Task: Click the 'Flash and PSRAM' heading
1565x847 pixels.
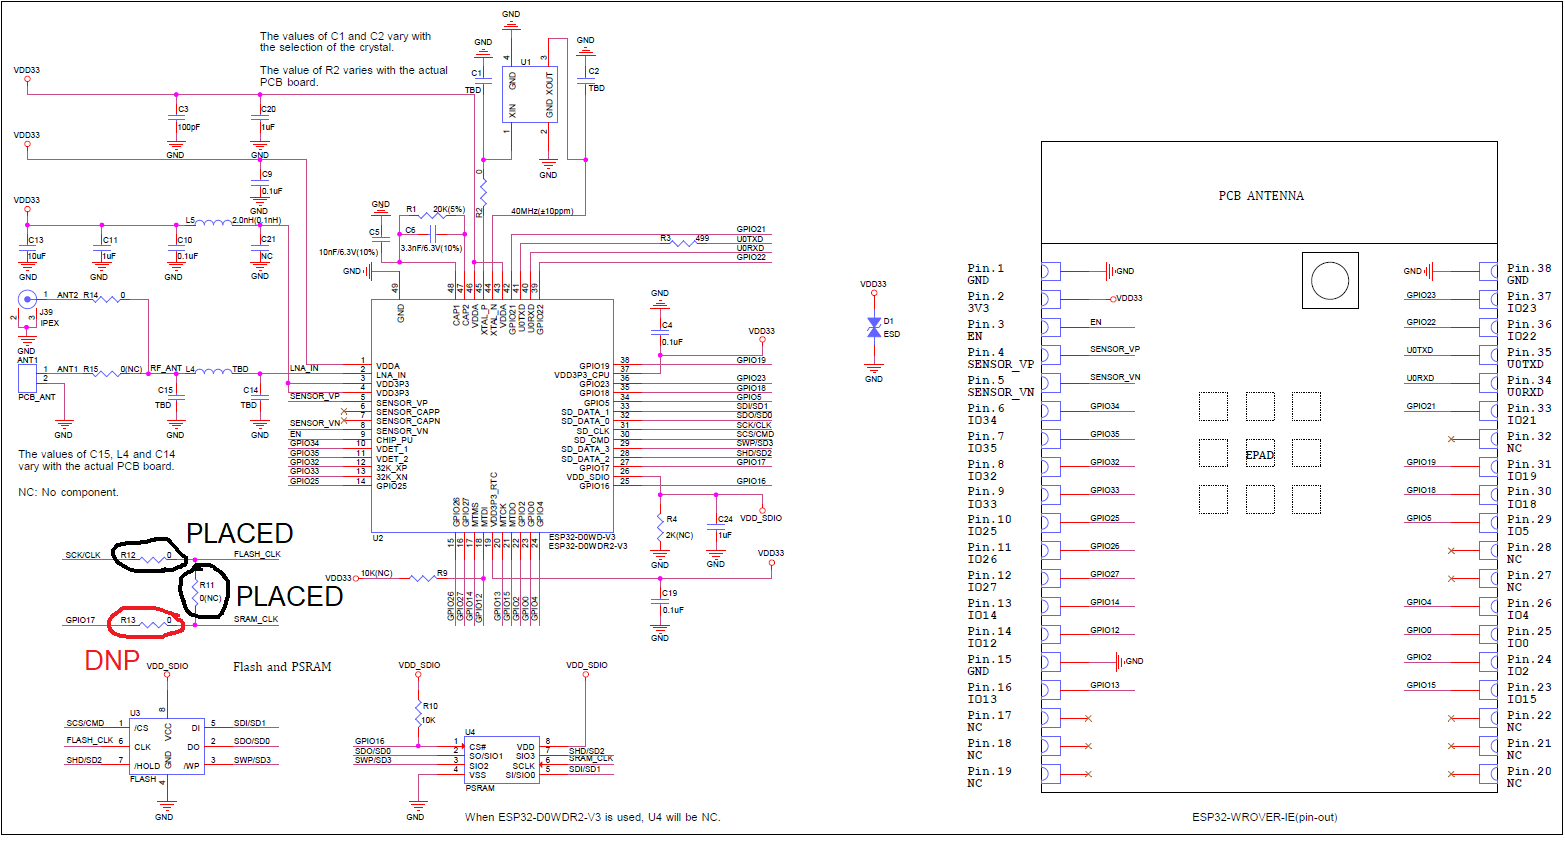Action: 282,667
